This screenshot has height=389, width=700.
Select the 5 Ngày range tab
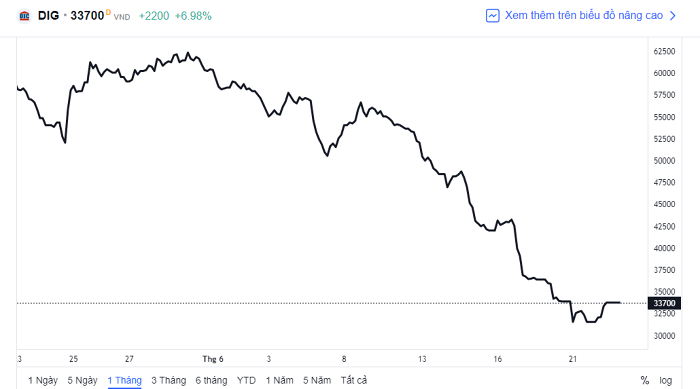83,380
